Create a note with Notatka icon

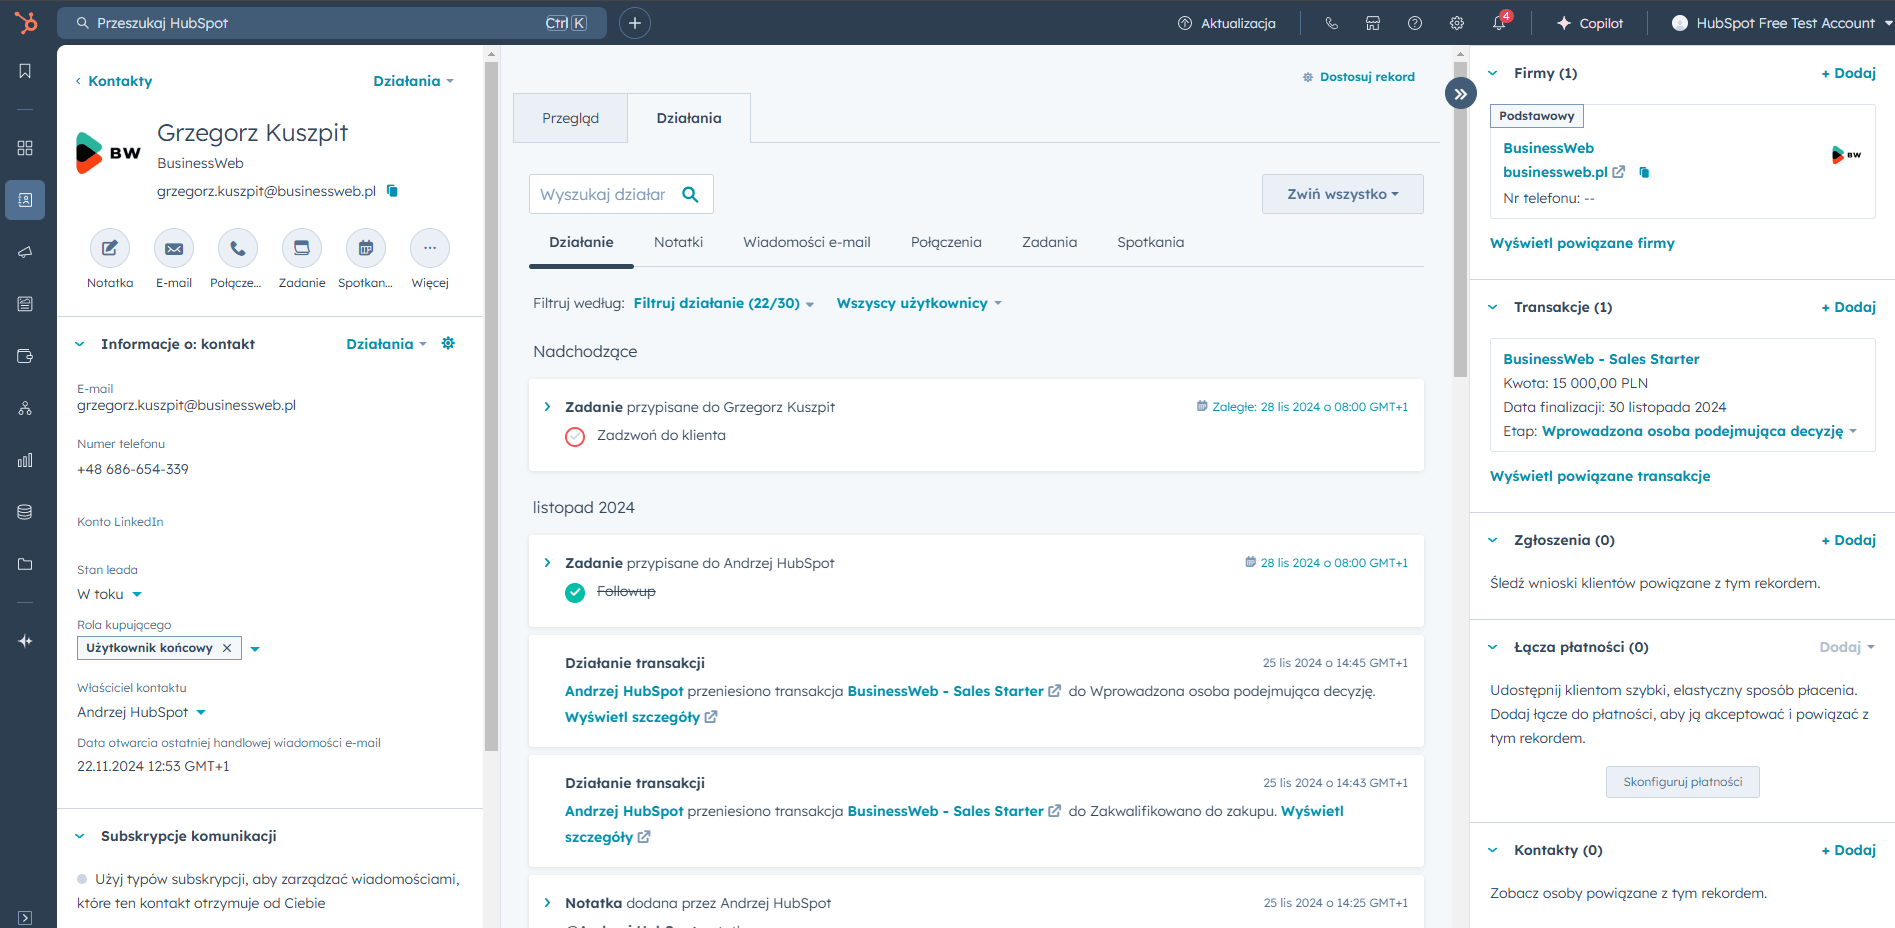[x=110, y=248]
